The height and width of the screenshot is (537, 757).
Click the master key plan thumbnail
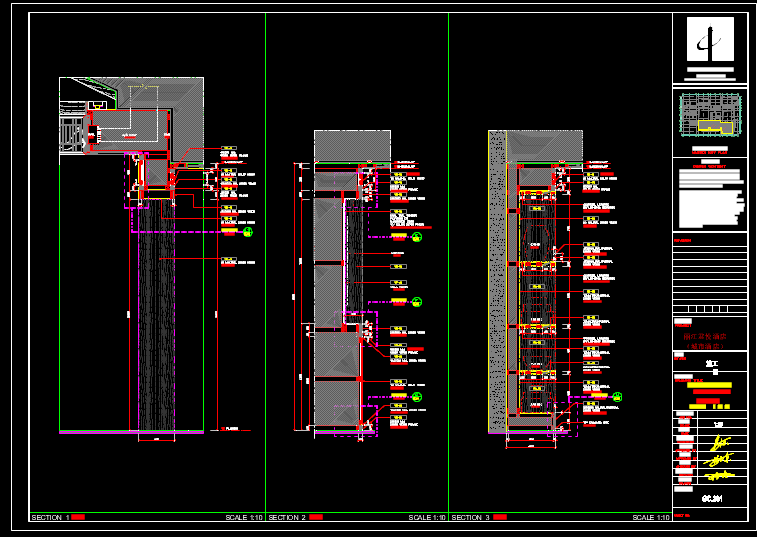[x=710, y=115]
